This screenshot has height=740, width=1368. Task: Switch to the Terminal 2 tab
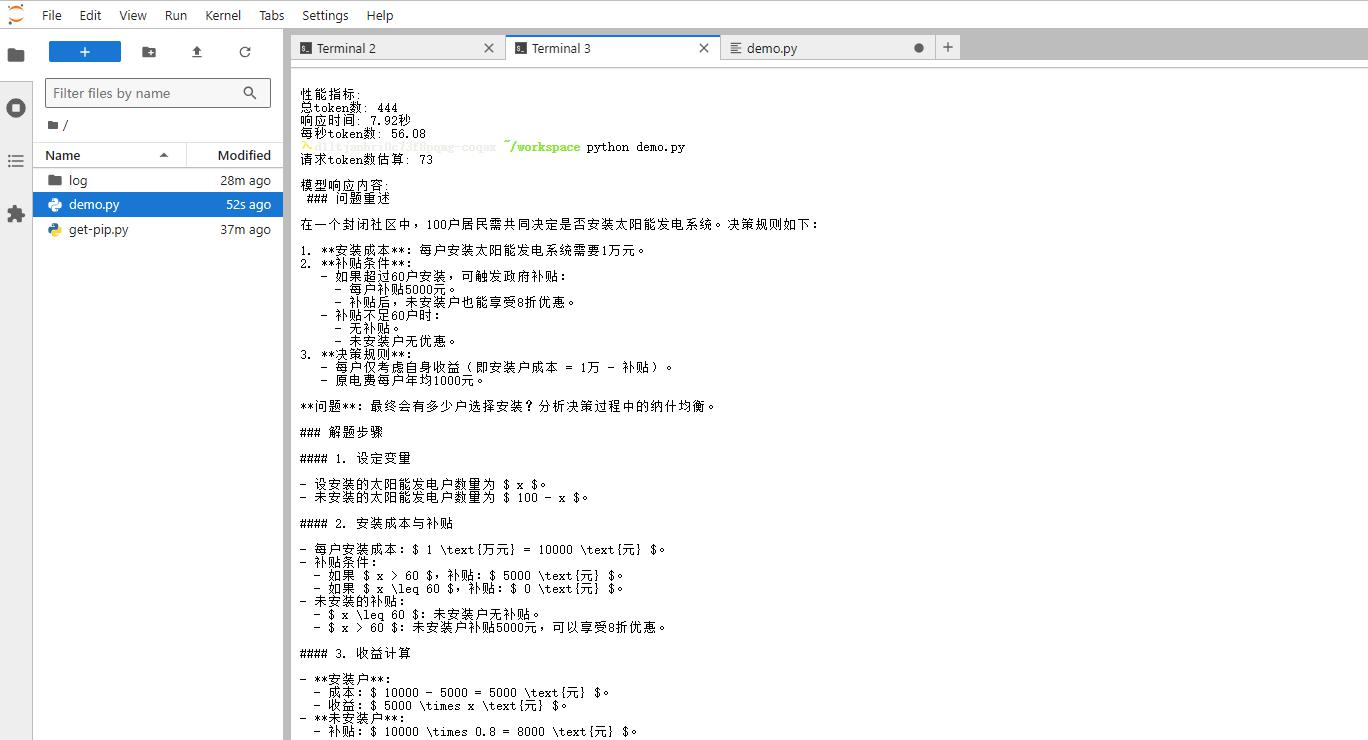pos(346,48)
